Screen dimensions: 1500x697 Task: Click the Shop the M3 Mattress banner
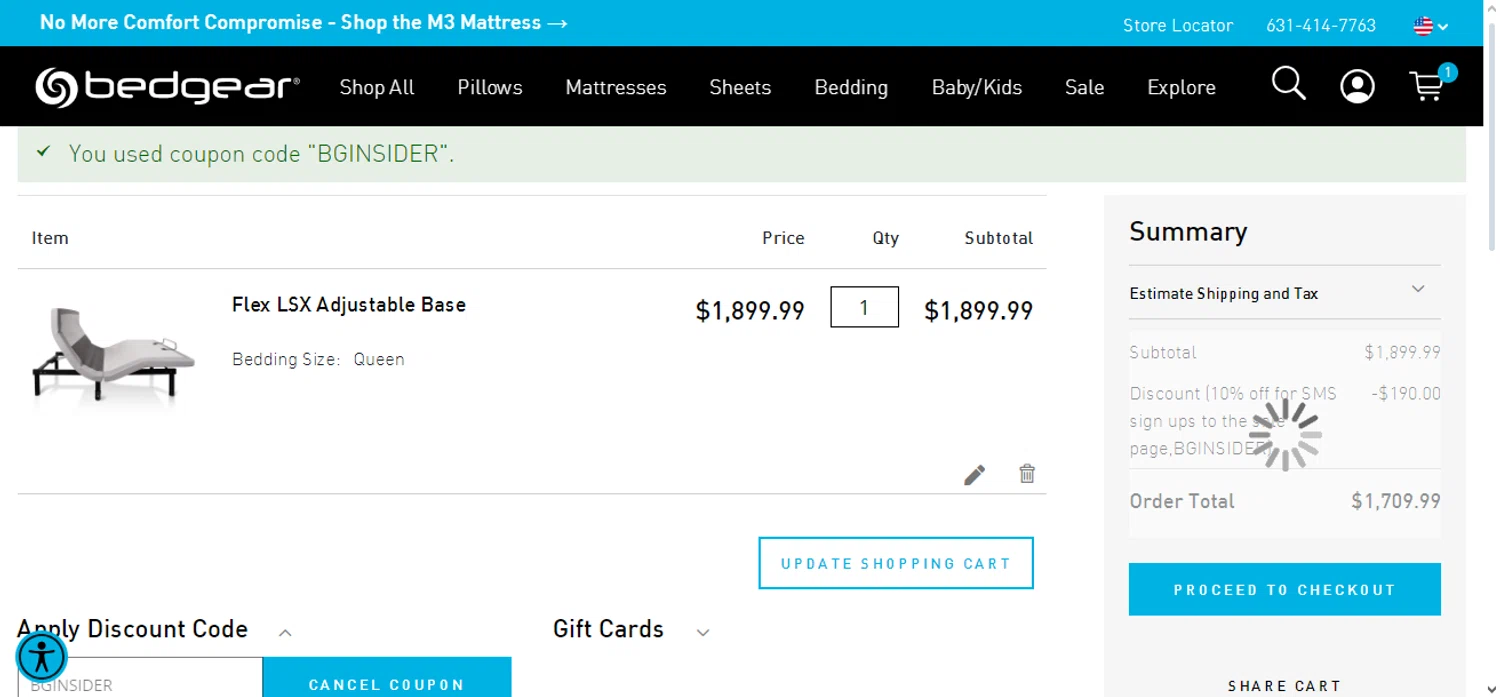304,22
